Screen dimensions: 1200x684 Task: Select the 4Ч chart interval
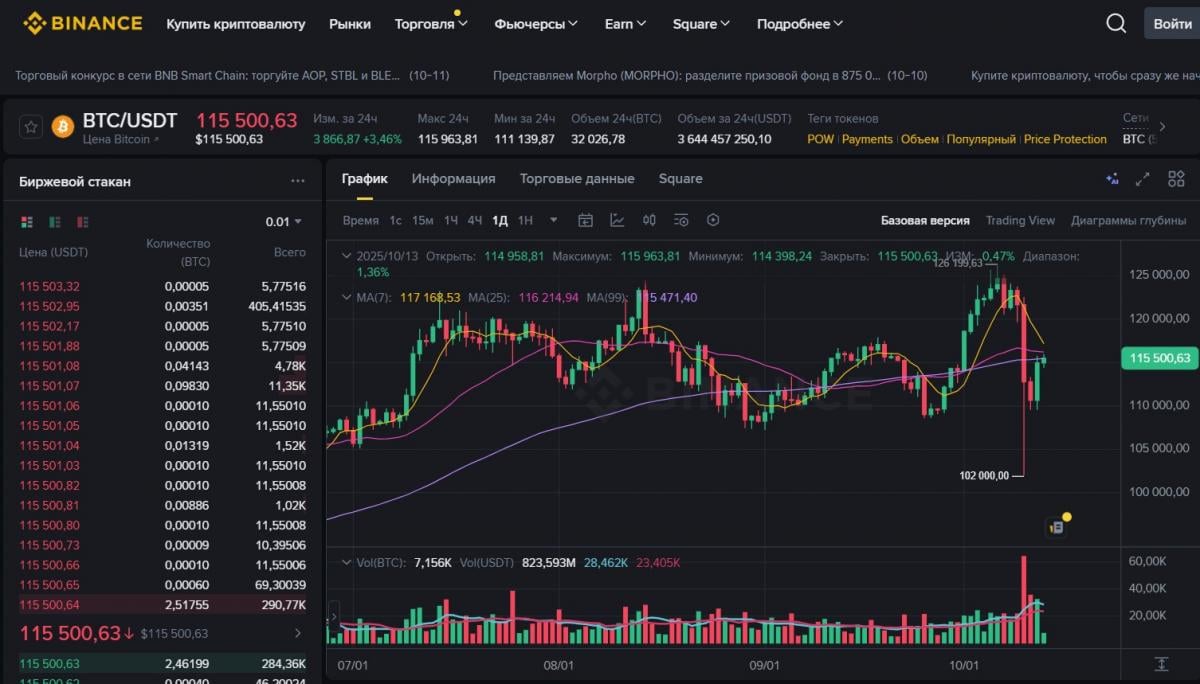coord(474,220)
